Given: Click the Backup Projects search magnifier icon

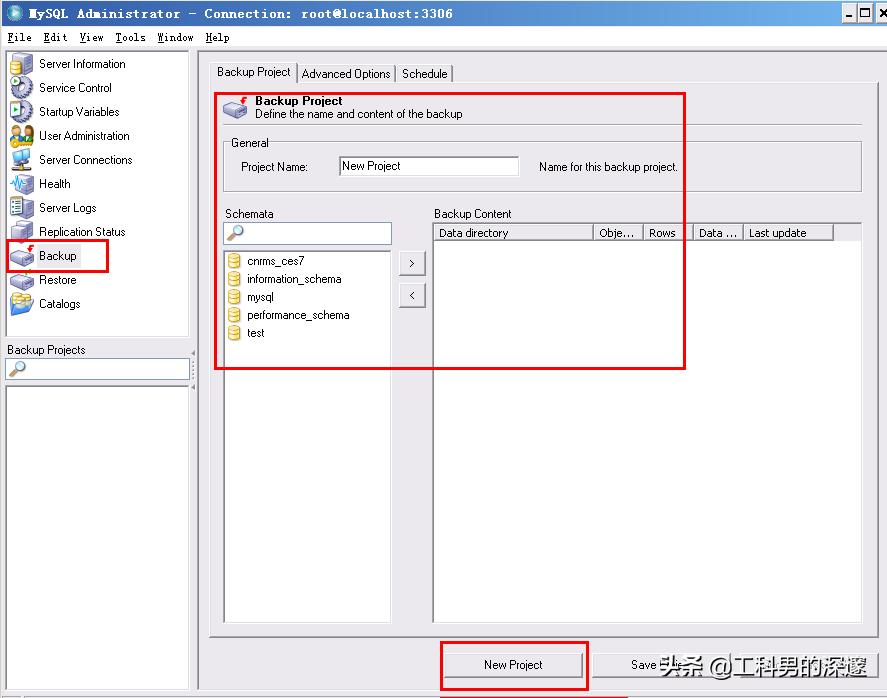Looking at the screenshot, I should pyautogui.click(x=18, y=368).
